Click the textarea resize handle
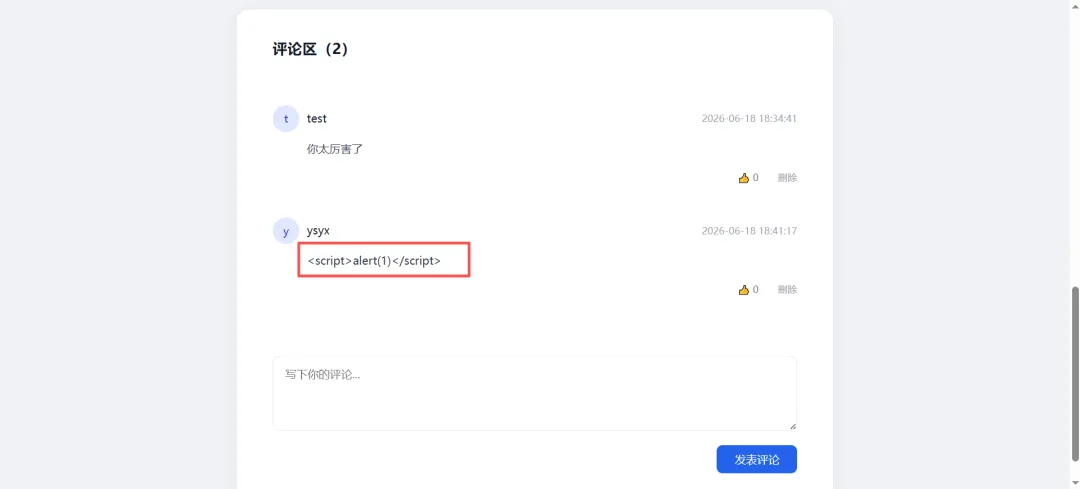 click(x=792, y=426)
